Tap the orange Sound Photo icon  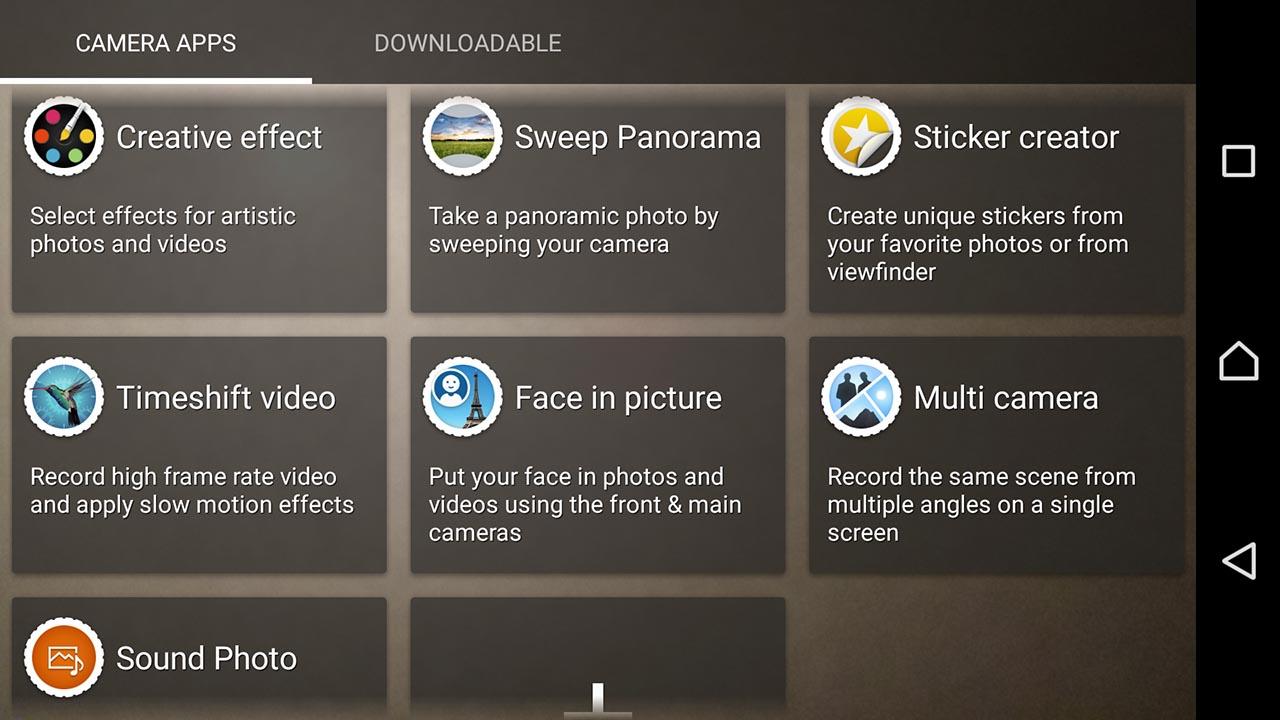pos(63,658)
